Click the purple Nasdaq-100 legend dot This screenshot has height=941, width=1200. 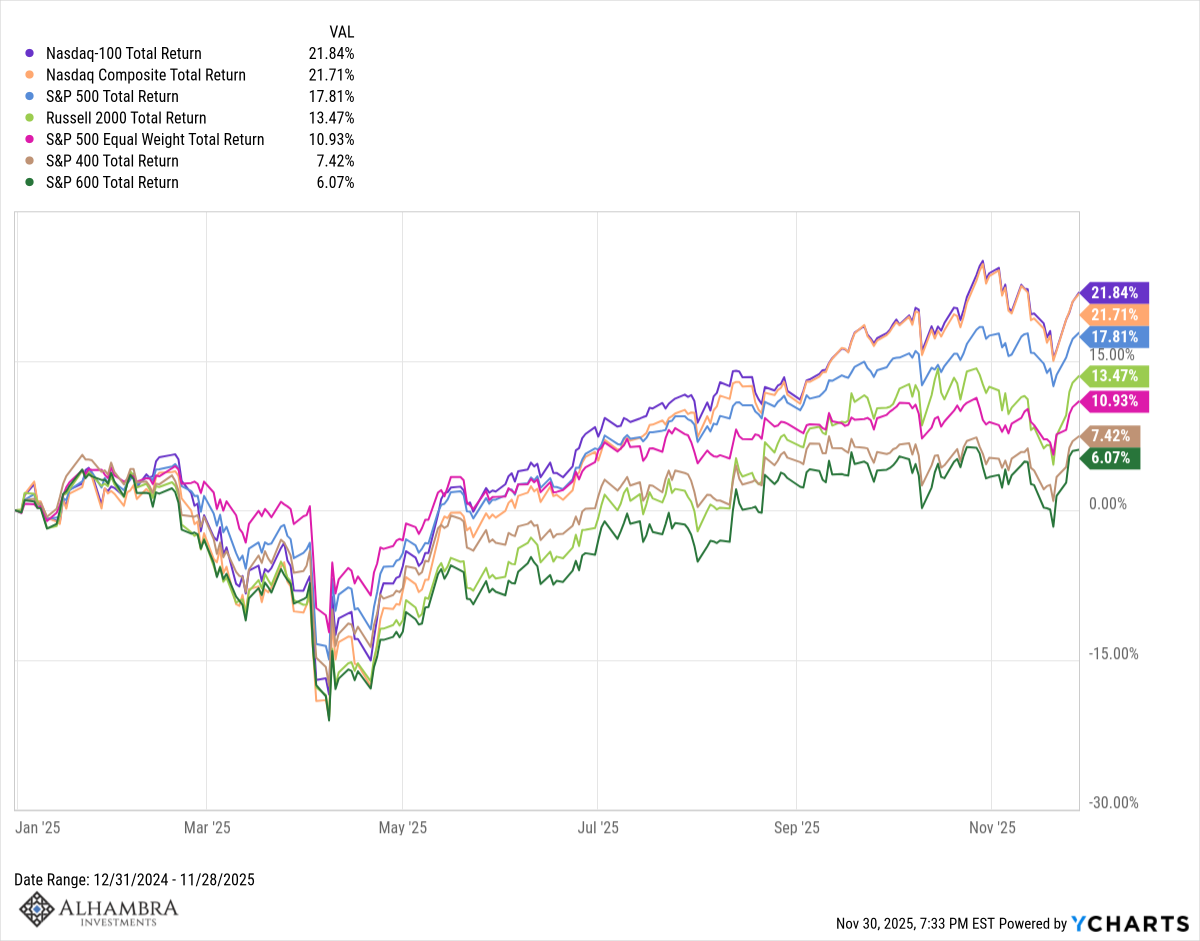30,54
